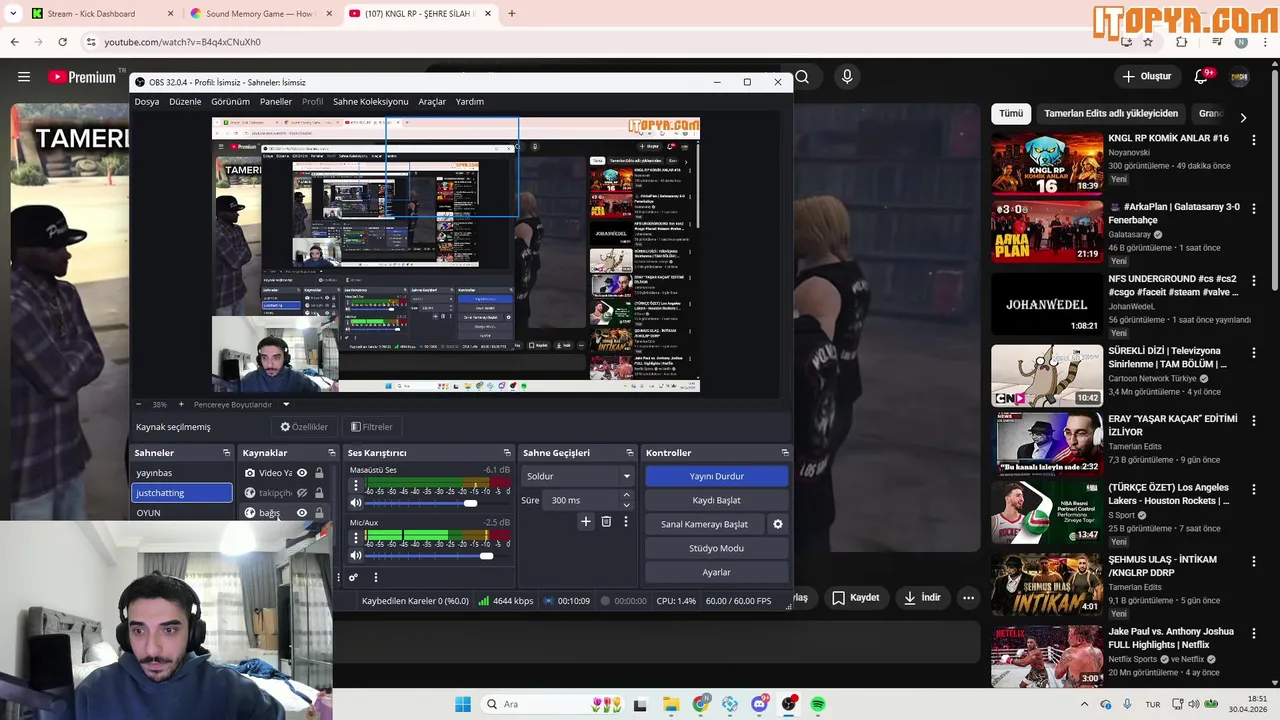Image resolution: width=1280 pixels, height=720 pixels.
Task: Mute Mic/Aux speaker icon
Action: [x=355, y=556]
